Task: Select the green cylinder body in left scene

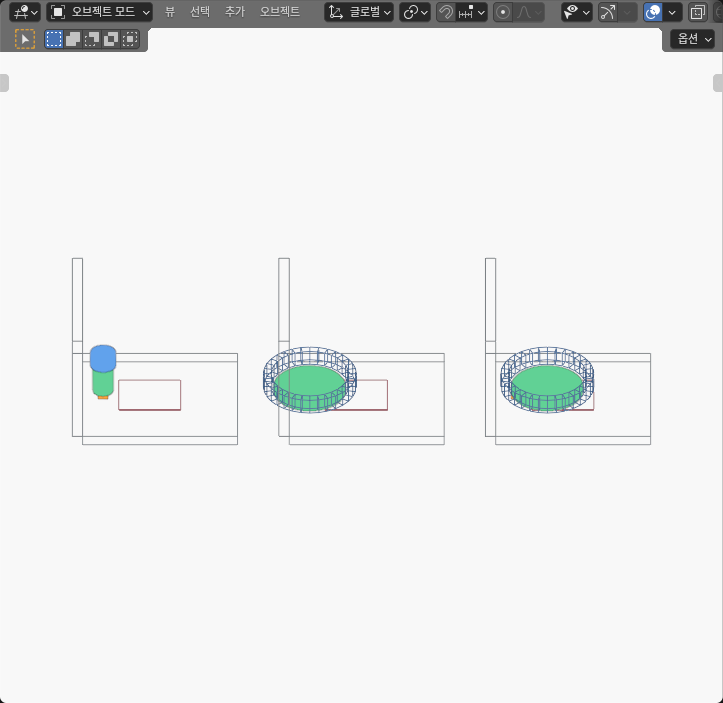Action: (x=103, y=383)
